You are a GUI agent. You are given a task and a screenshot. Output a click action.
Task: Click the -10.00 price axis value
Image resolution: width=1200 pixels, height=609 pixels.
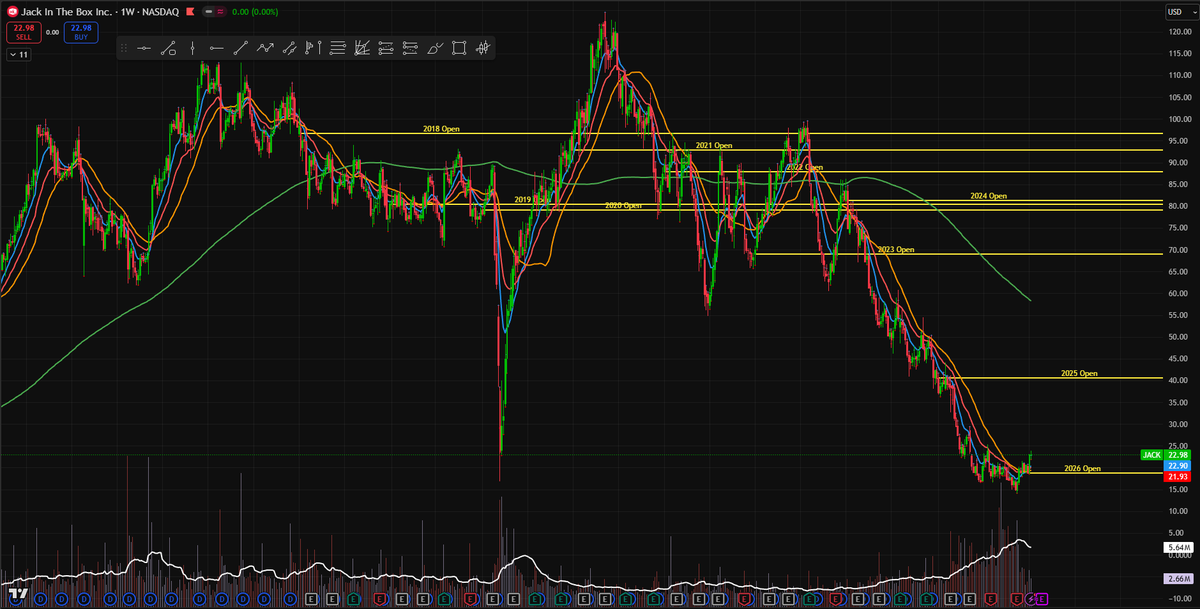pyautogui.click(x=1178, y=598)
